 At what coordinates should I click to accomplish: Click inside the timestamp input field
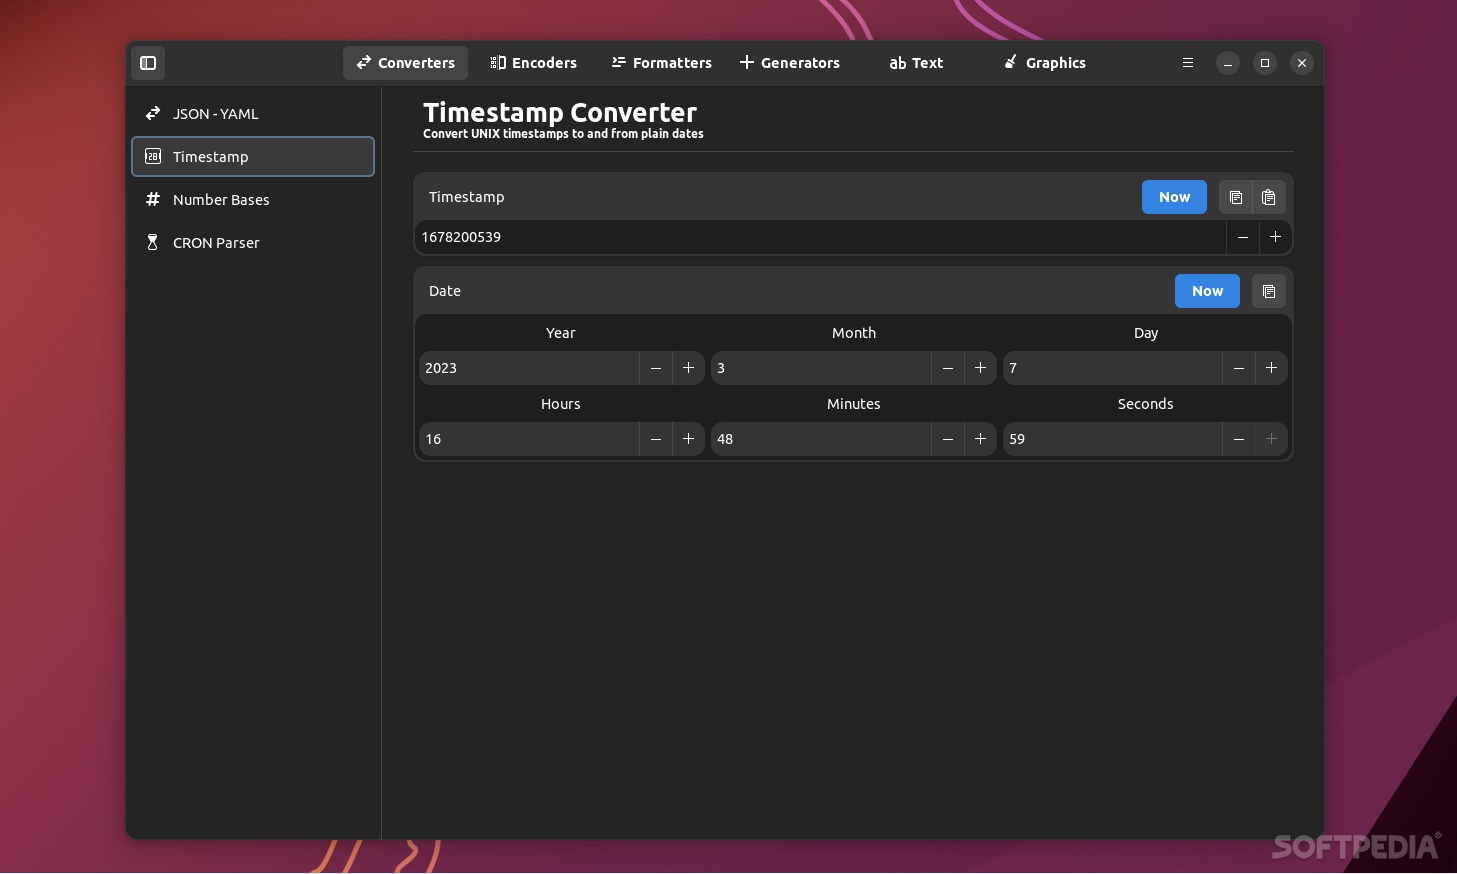point(700,237)
